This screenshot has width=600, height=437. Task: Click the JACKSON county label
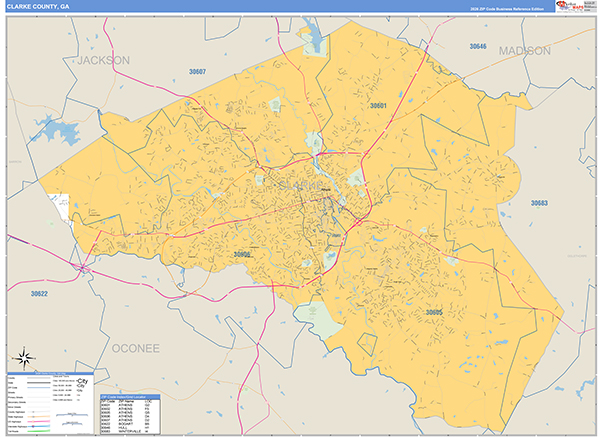pos(104,60)
